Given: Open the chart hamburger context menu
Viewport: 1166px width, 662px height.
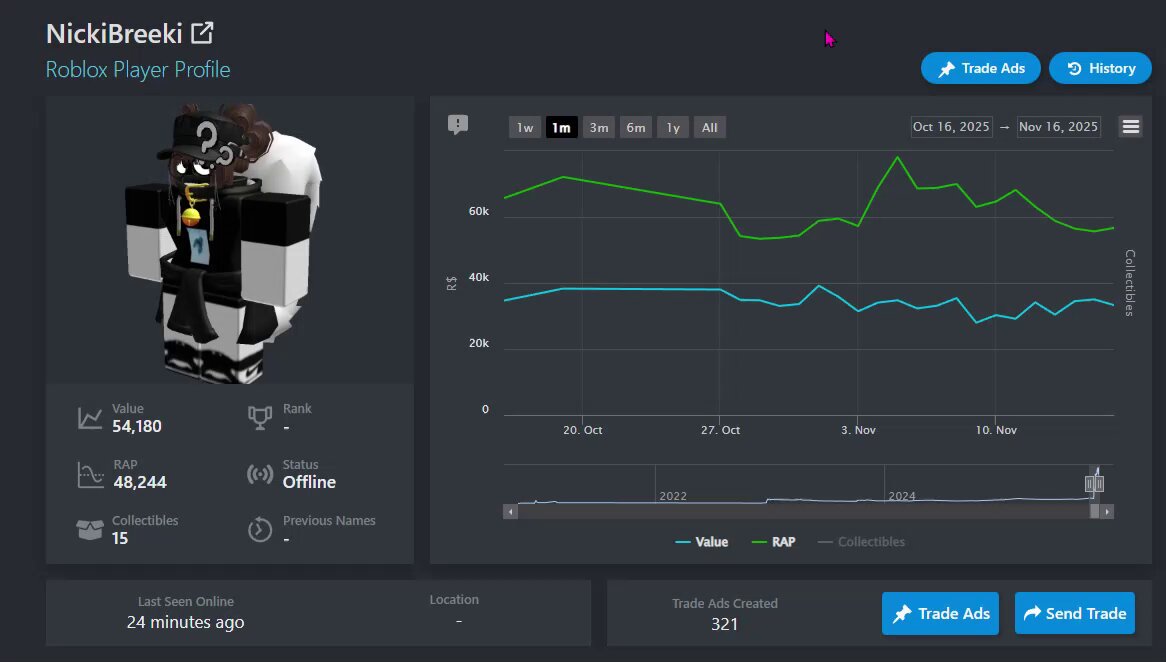Looking at the screenshot, I should (x=1130, y=126).
